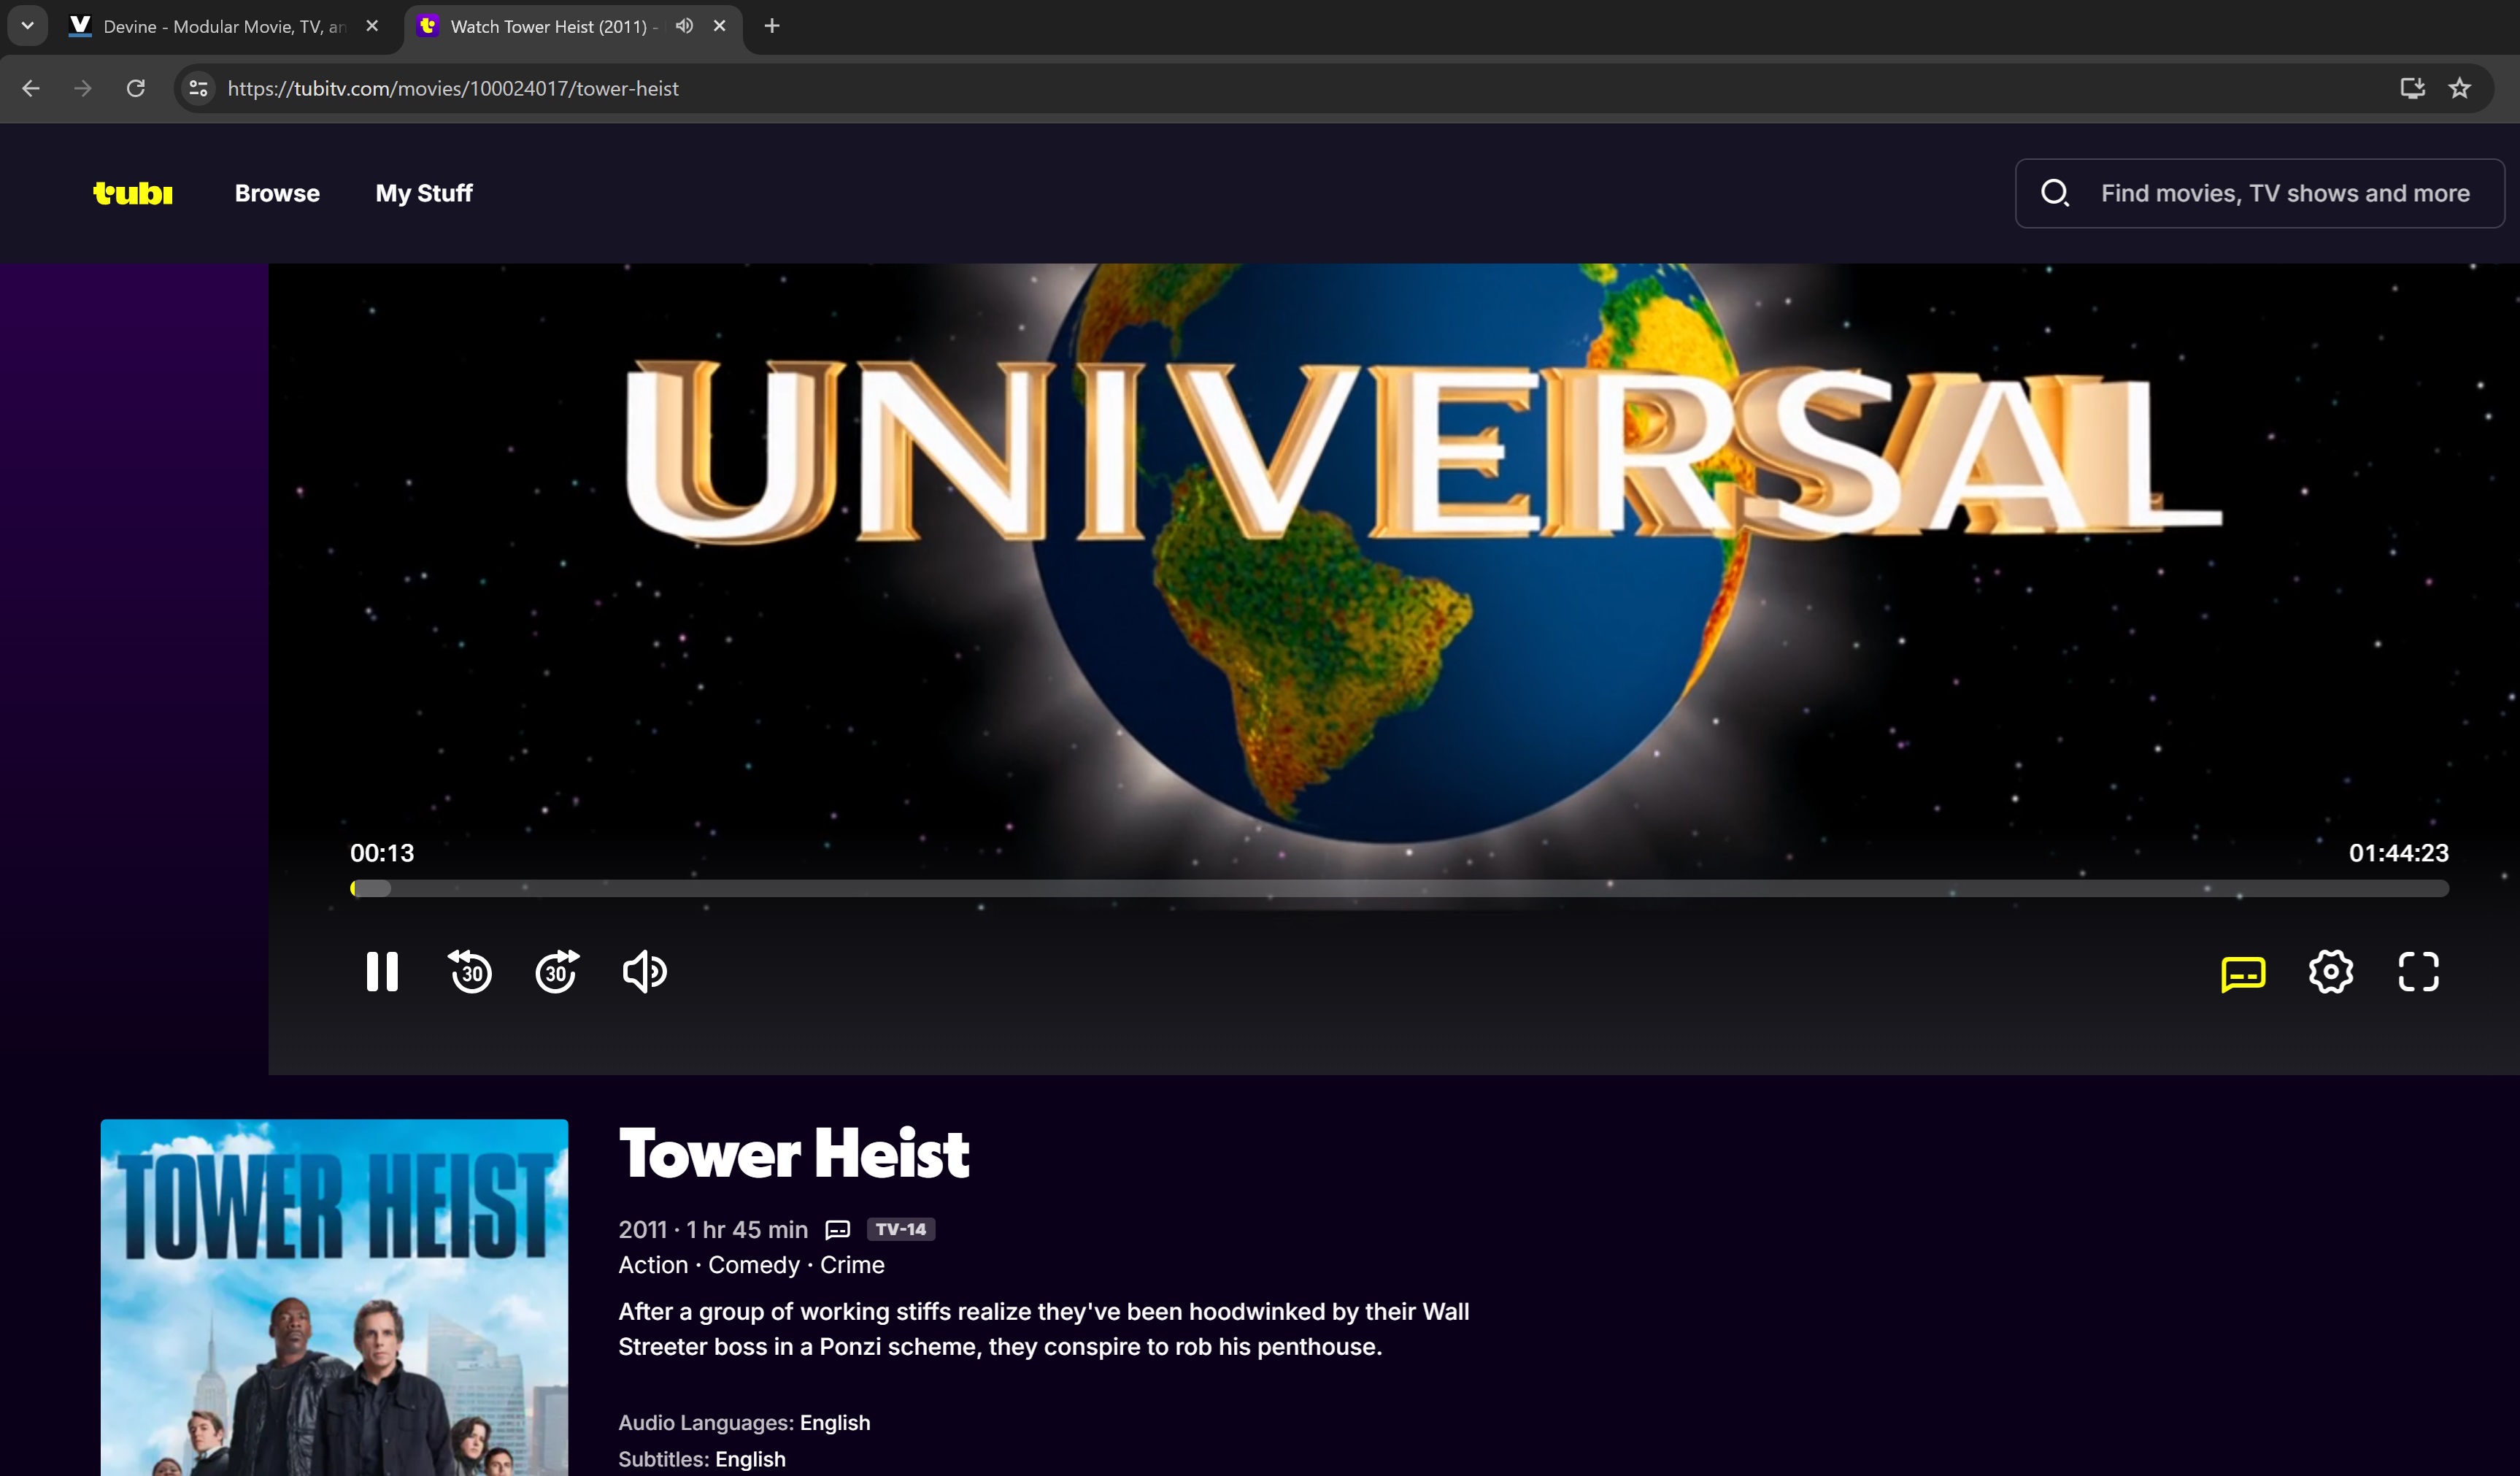Screen dimensions: 2520x1476
Task: Click the Tower Heist poster thumbnail
Action: (334, 1297)
